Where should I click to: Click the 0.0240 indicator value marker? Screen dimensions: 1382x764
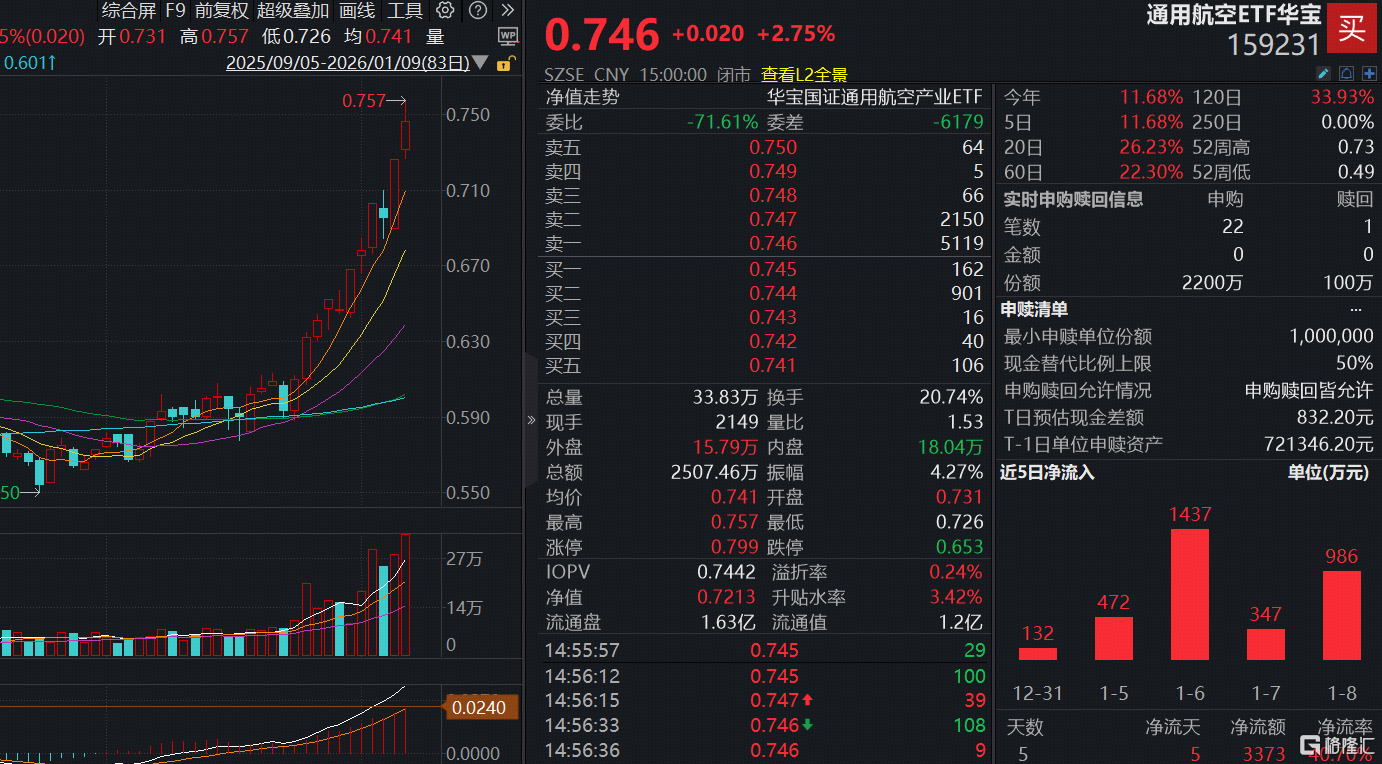(479, 708)
